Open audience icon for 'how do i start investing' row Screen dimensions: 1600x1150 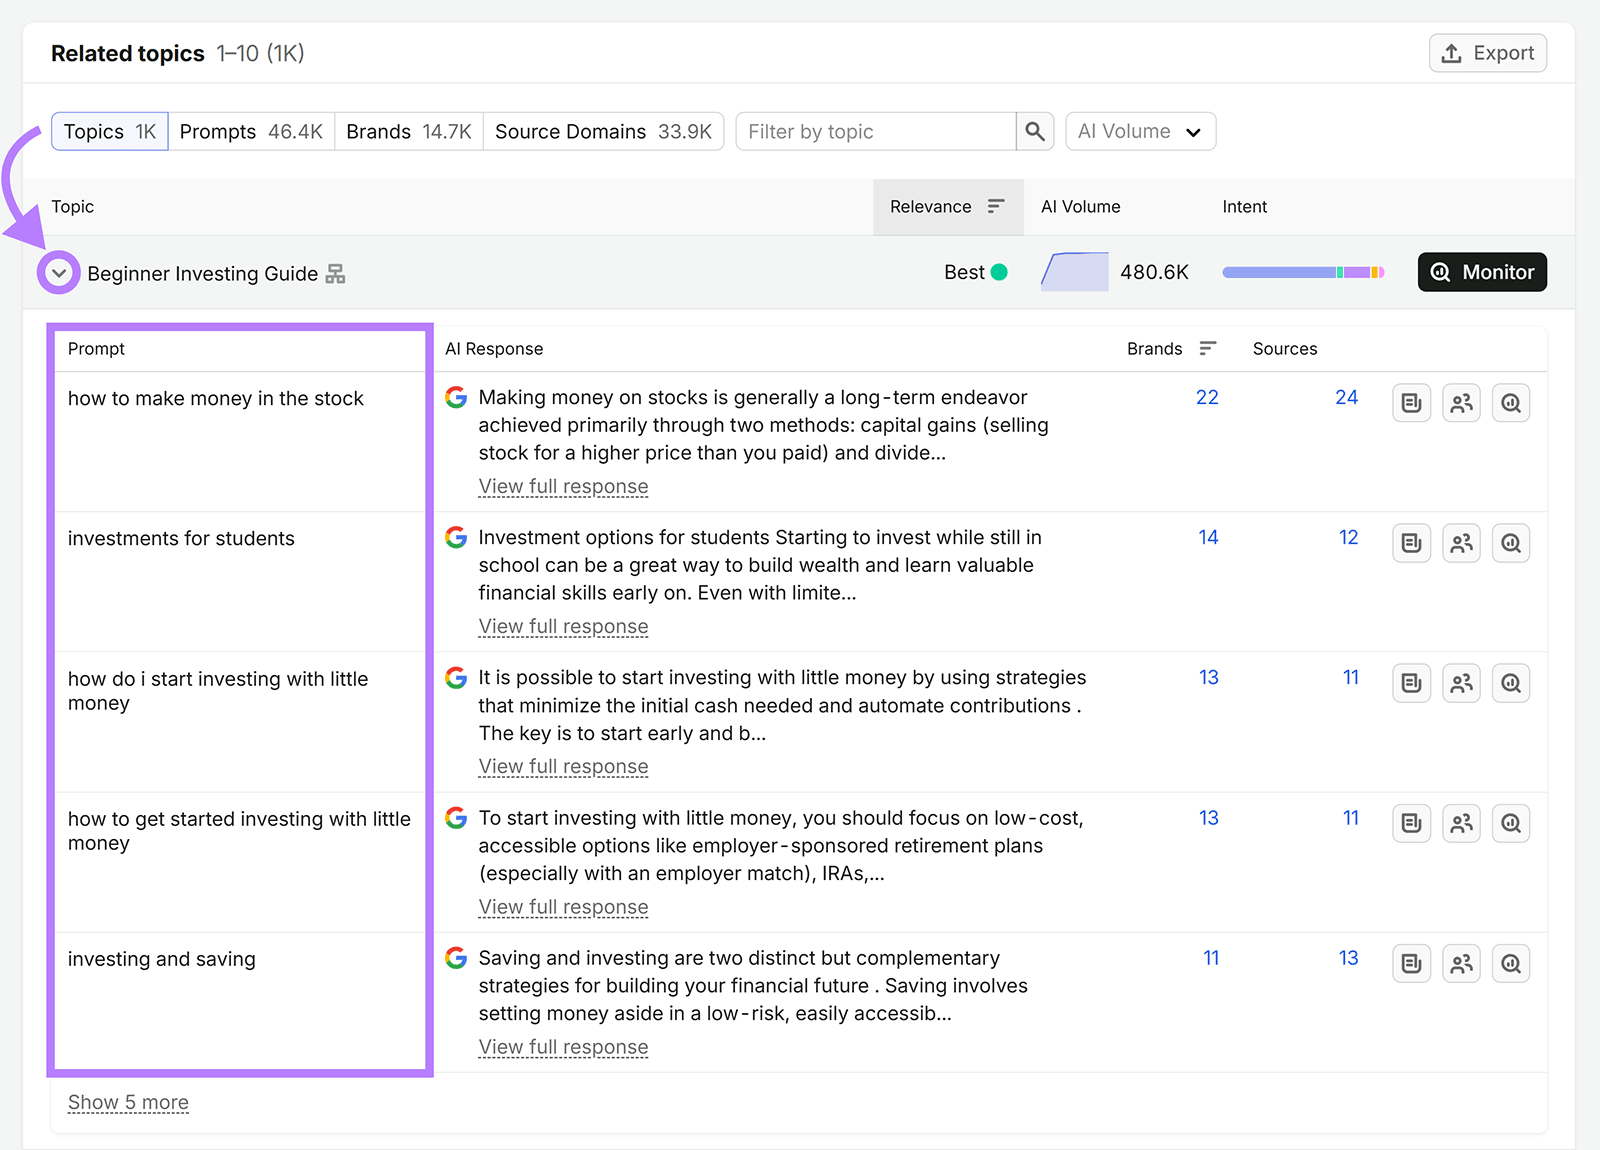click(x=1462, y=683)
